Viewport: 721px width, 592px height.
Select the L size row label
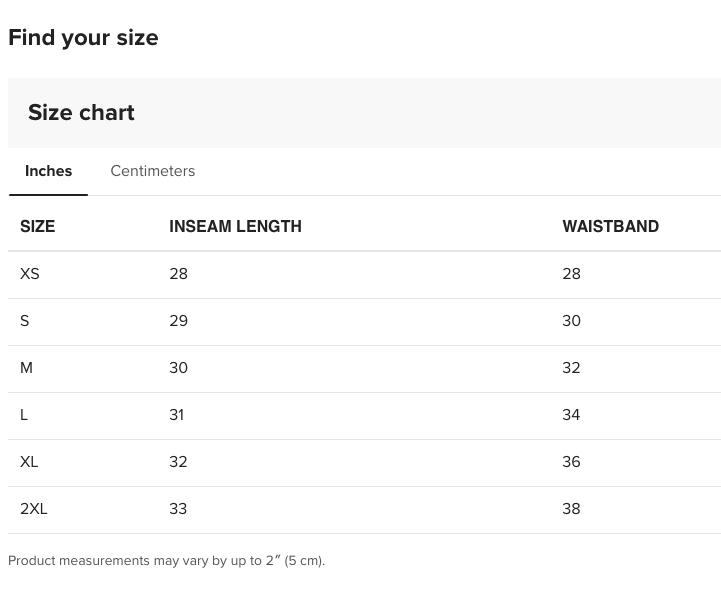coord(24,415)
